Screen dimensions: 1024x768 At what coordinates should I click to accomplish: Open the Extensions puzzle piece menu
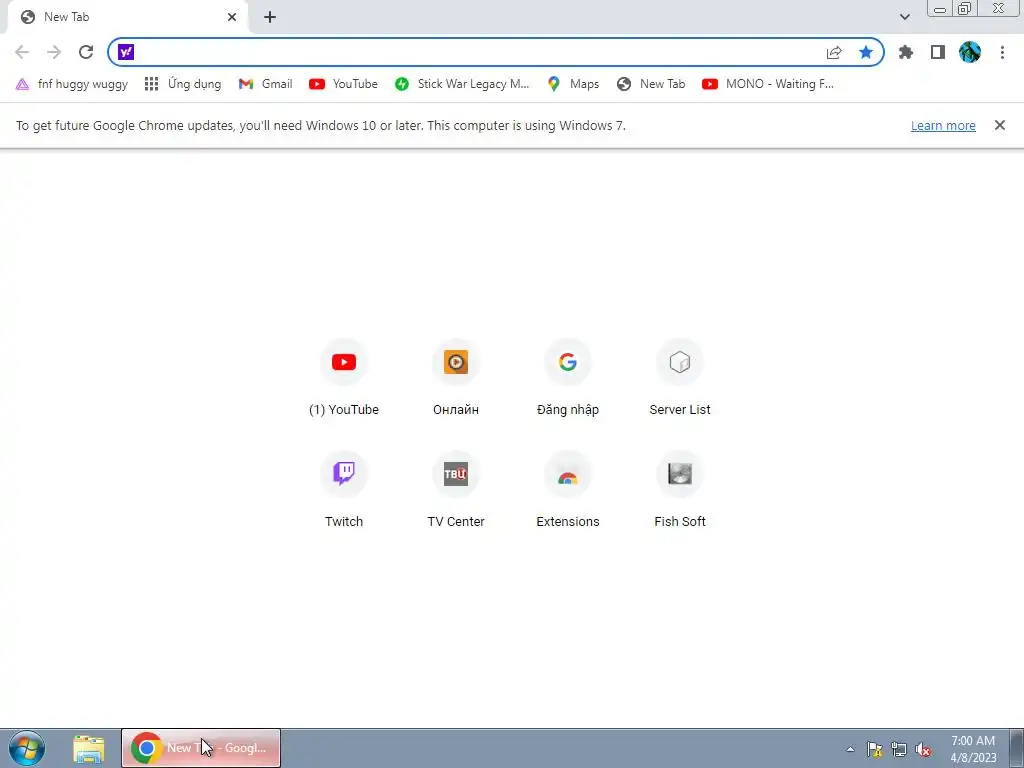click(906, 52)
